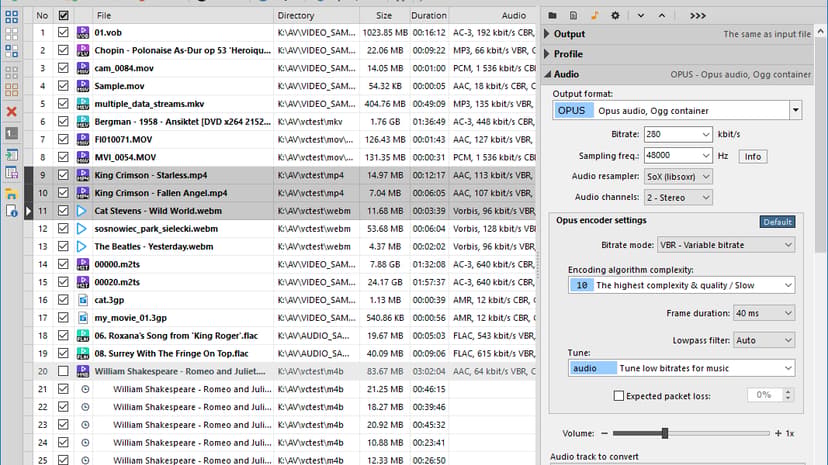Click the Default button in Opus encoder settings
The width and height of the screenshot is (828, 465).
[777, 222]
